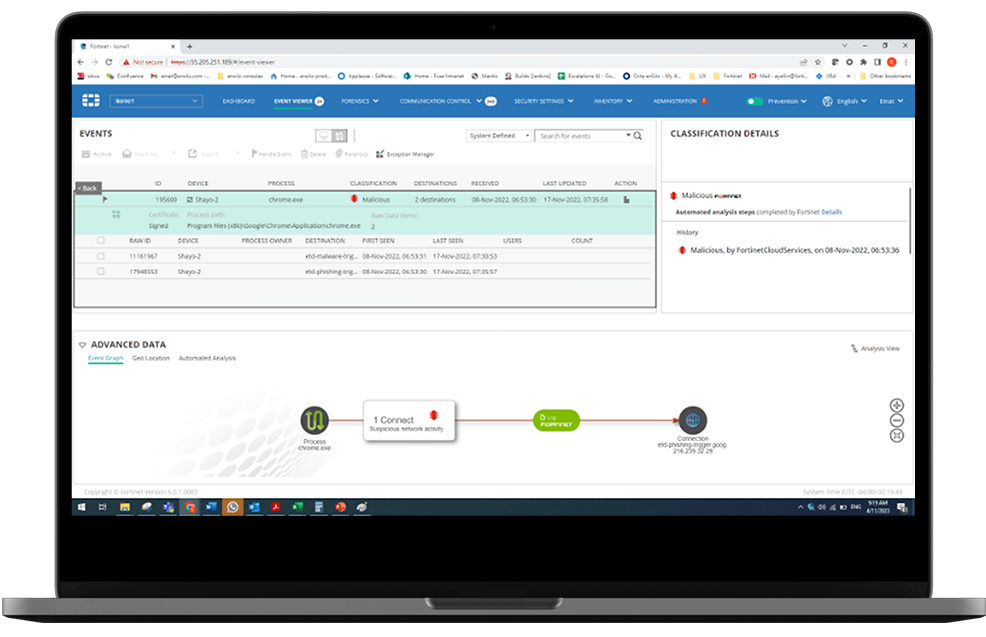The height and width of the screenshot is (637, 986).
Task: Check the box for raw ID 17948553
Action: 101,272
